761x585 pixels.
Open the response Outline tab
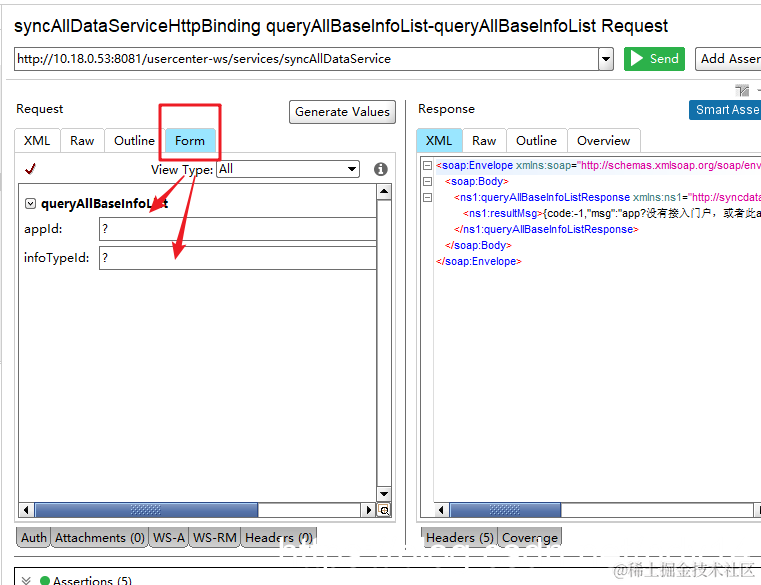click(x=536, y=141)
